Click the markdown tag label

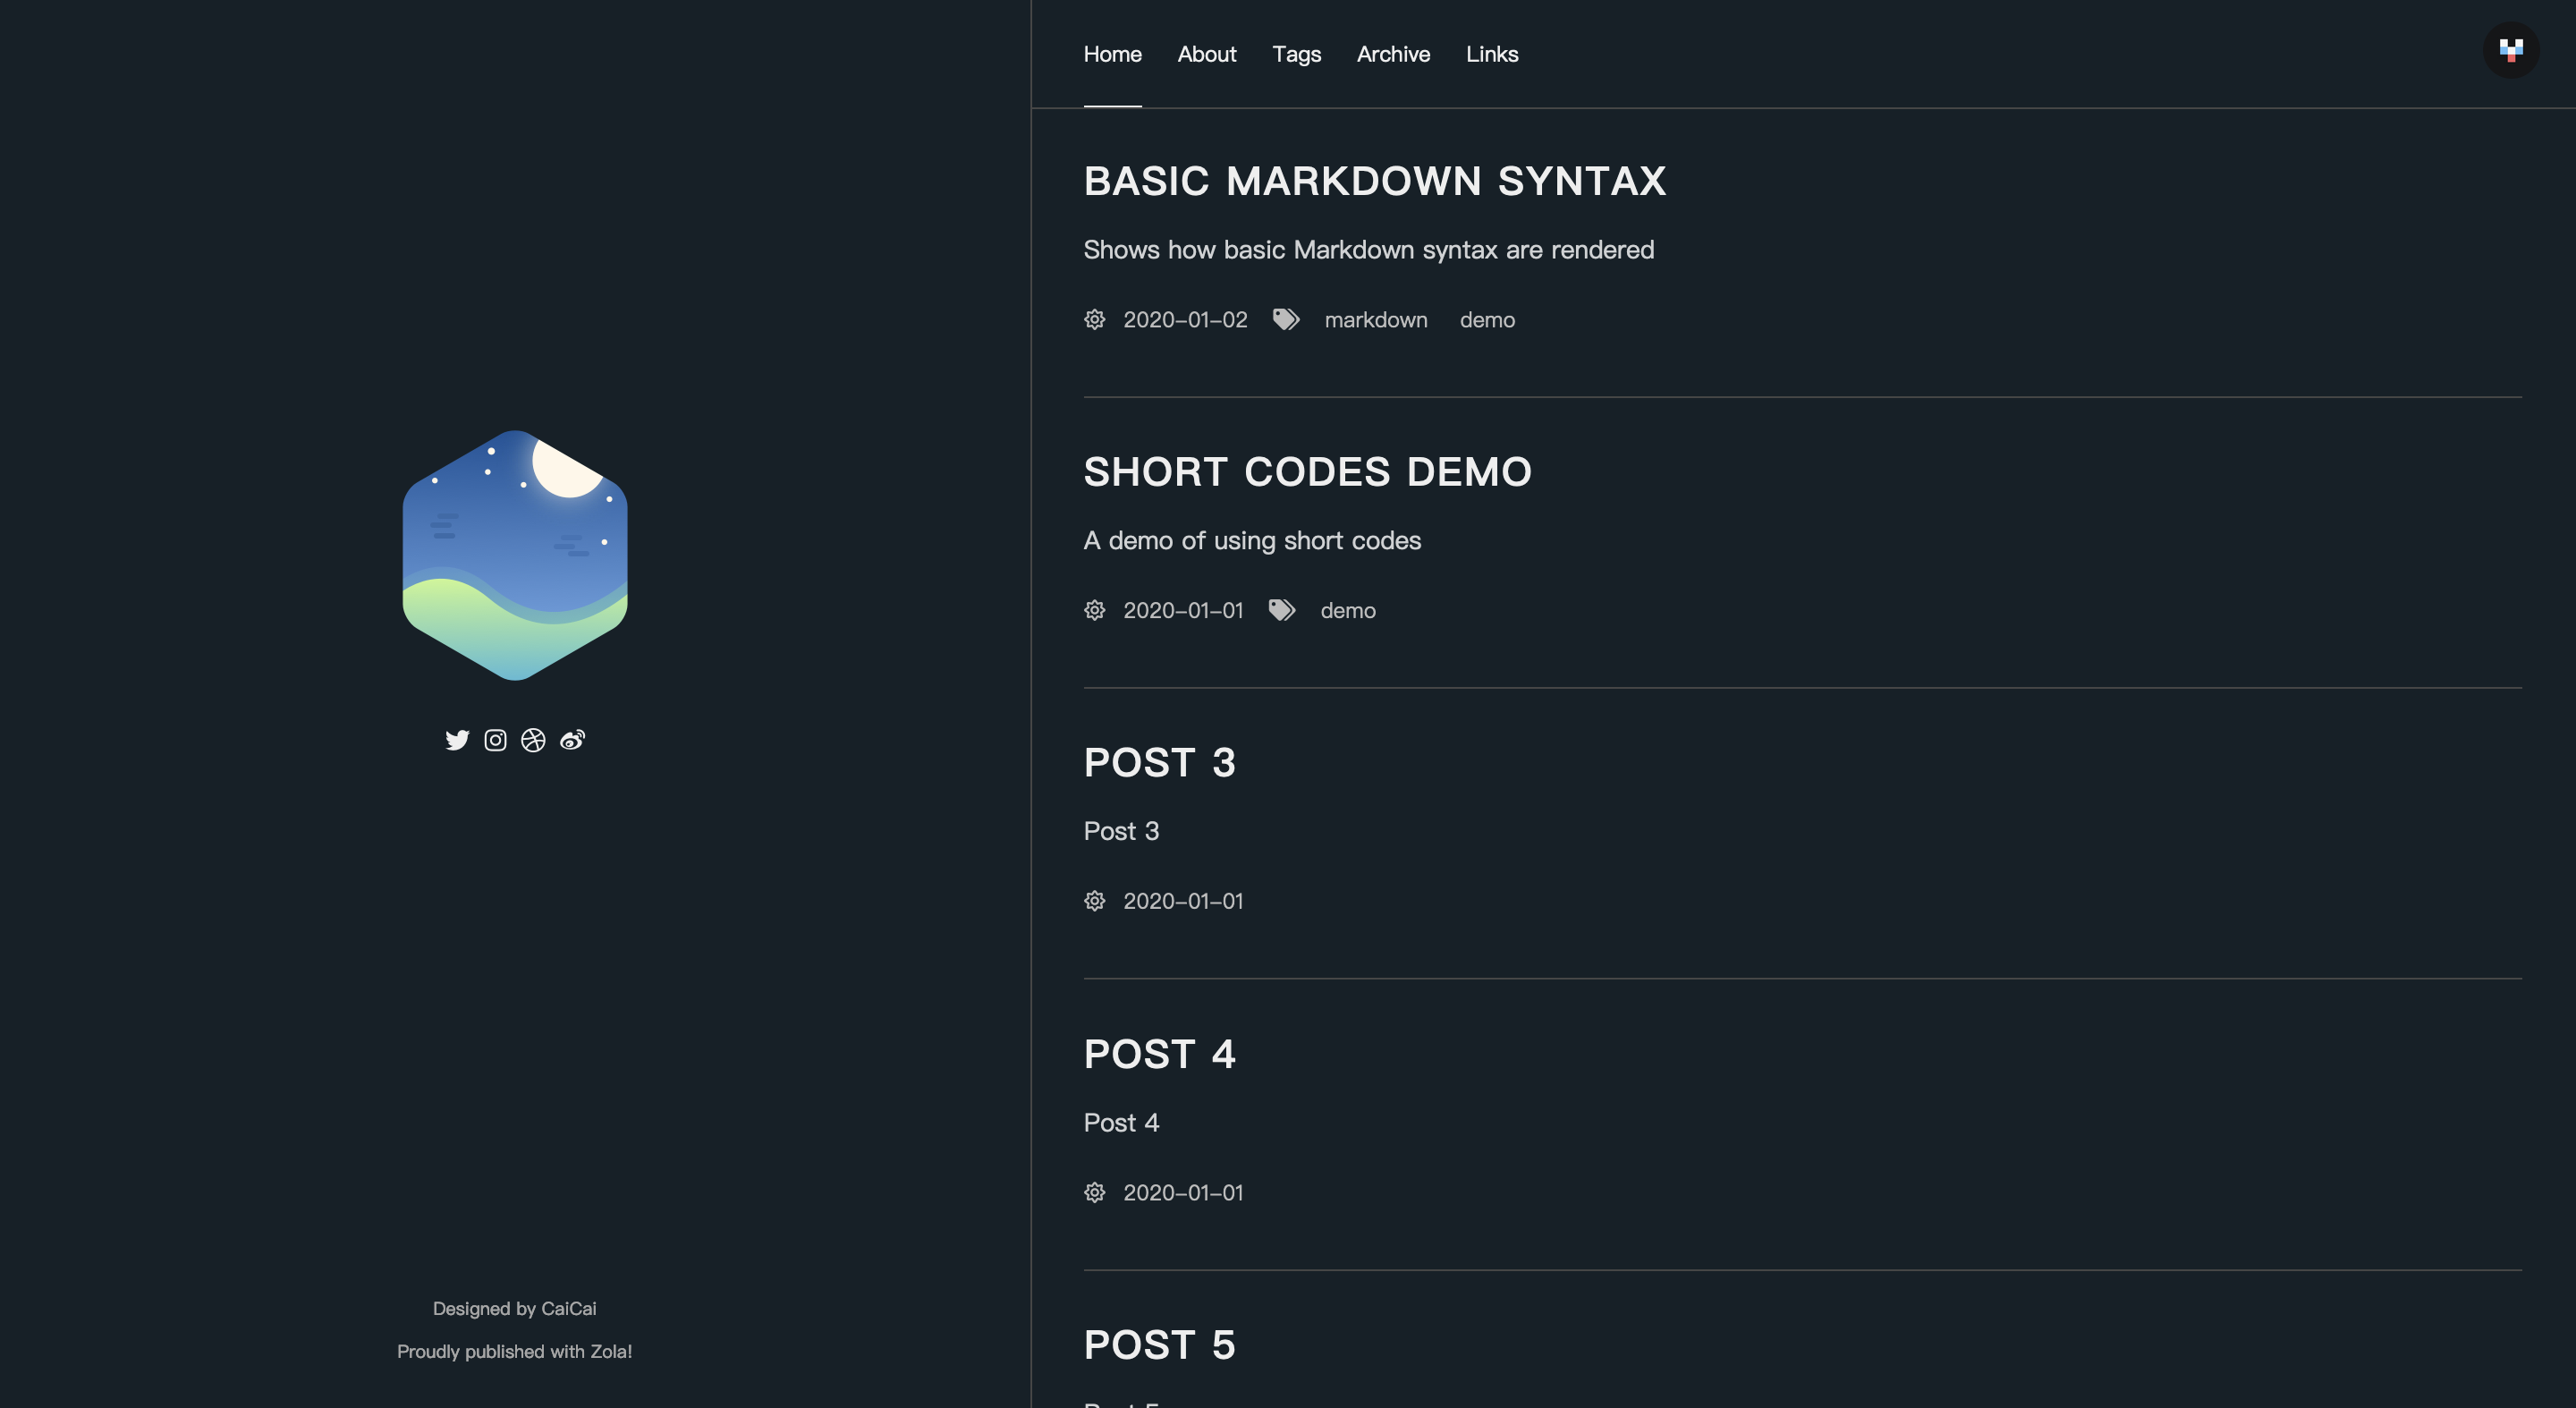1375,319
